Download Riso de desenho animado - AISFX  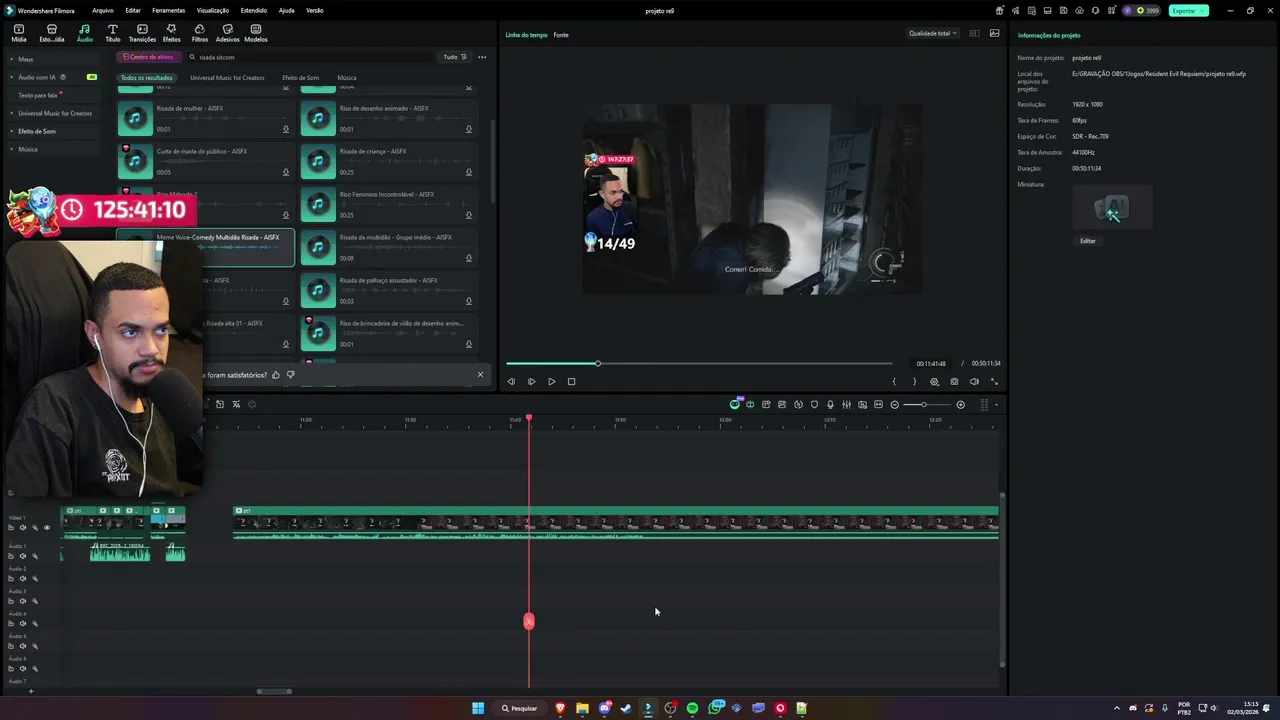468,129
